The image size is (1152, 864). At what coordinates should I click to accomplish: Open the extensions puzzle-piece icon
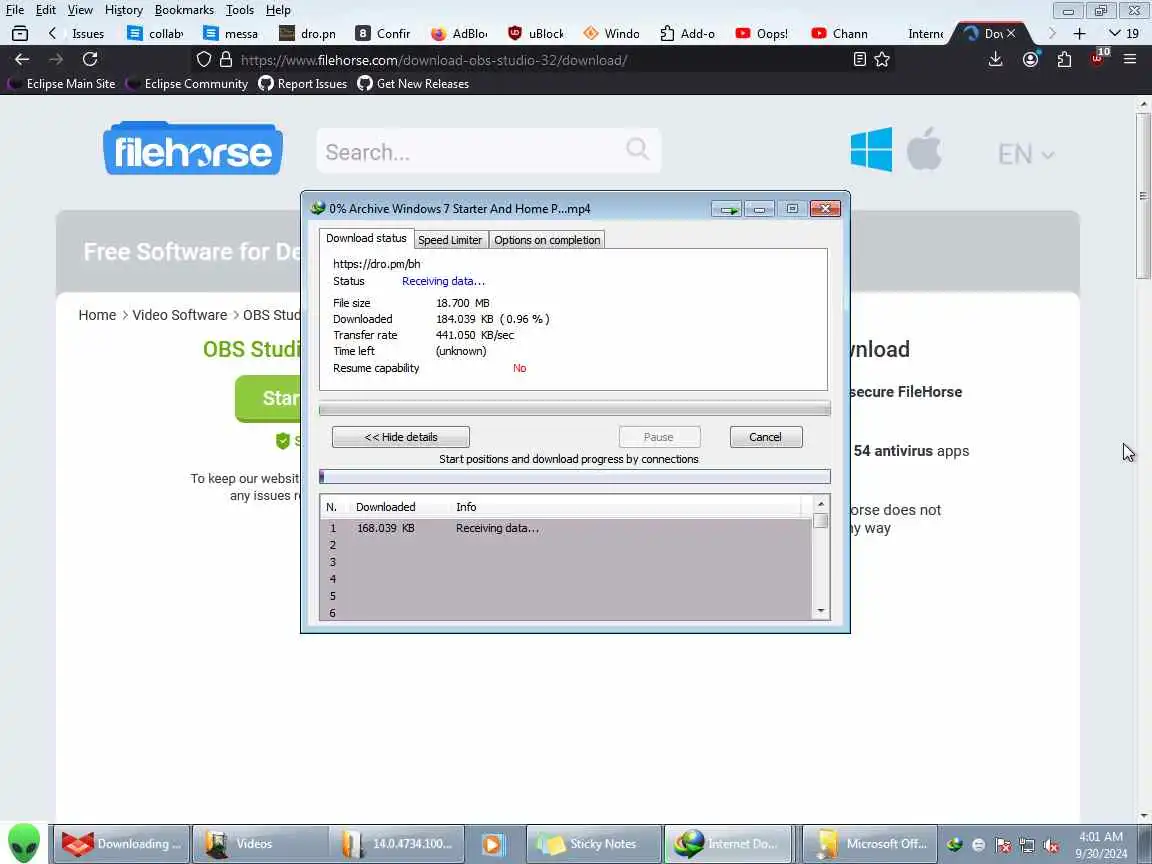1065,60
